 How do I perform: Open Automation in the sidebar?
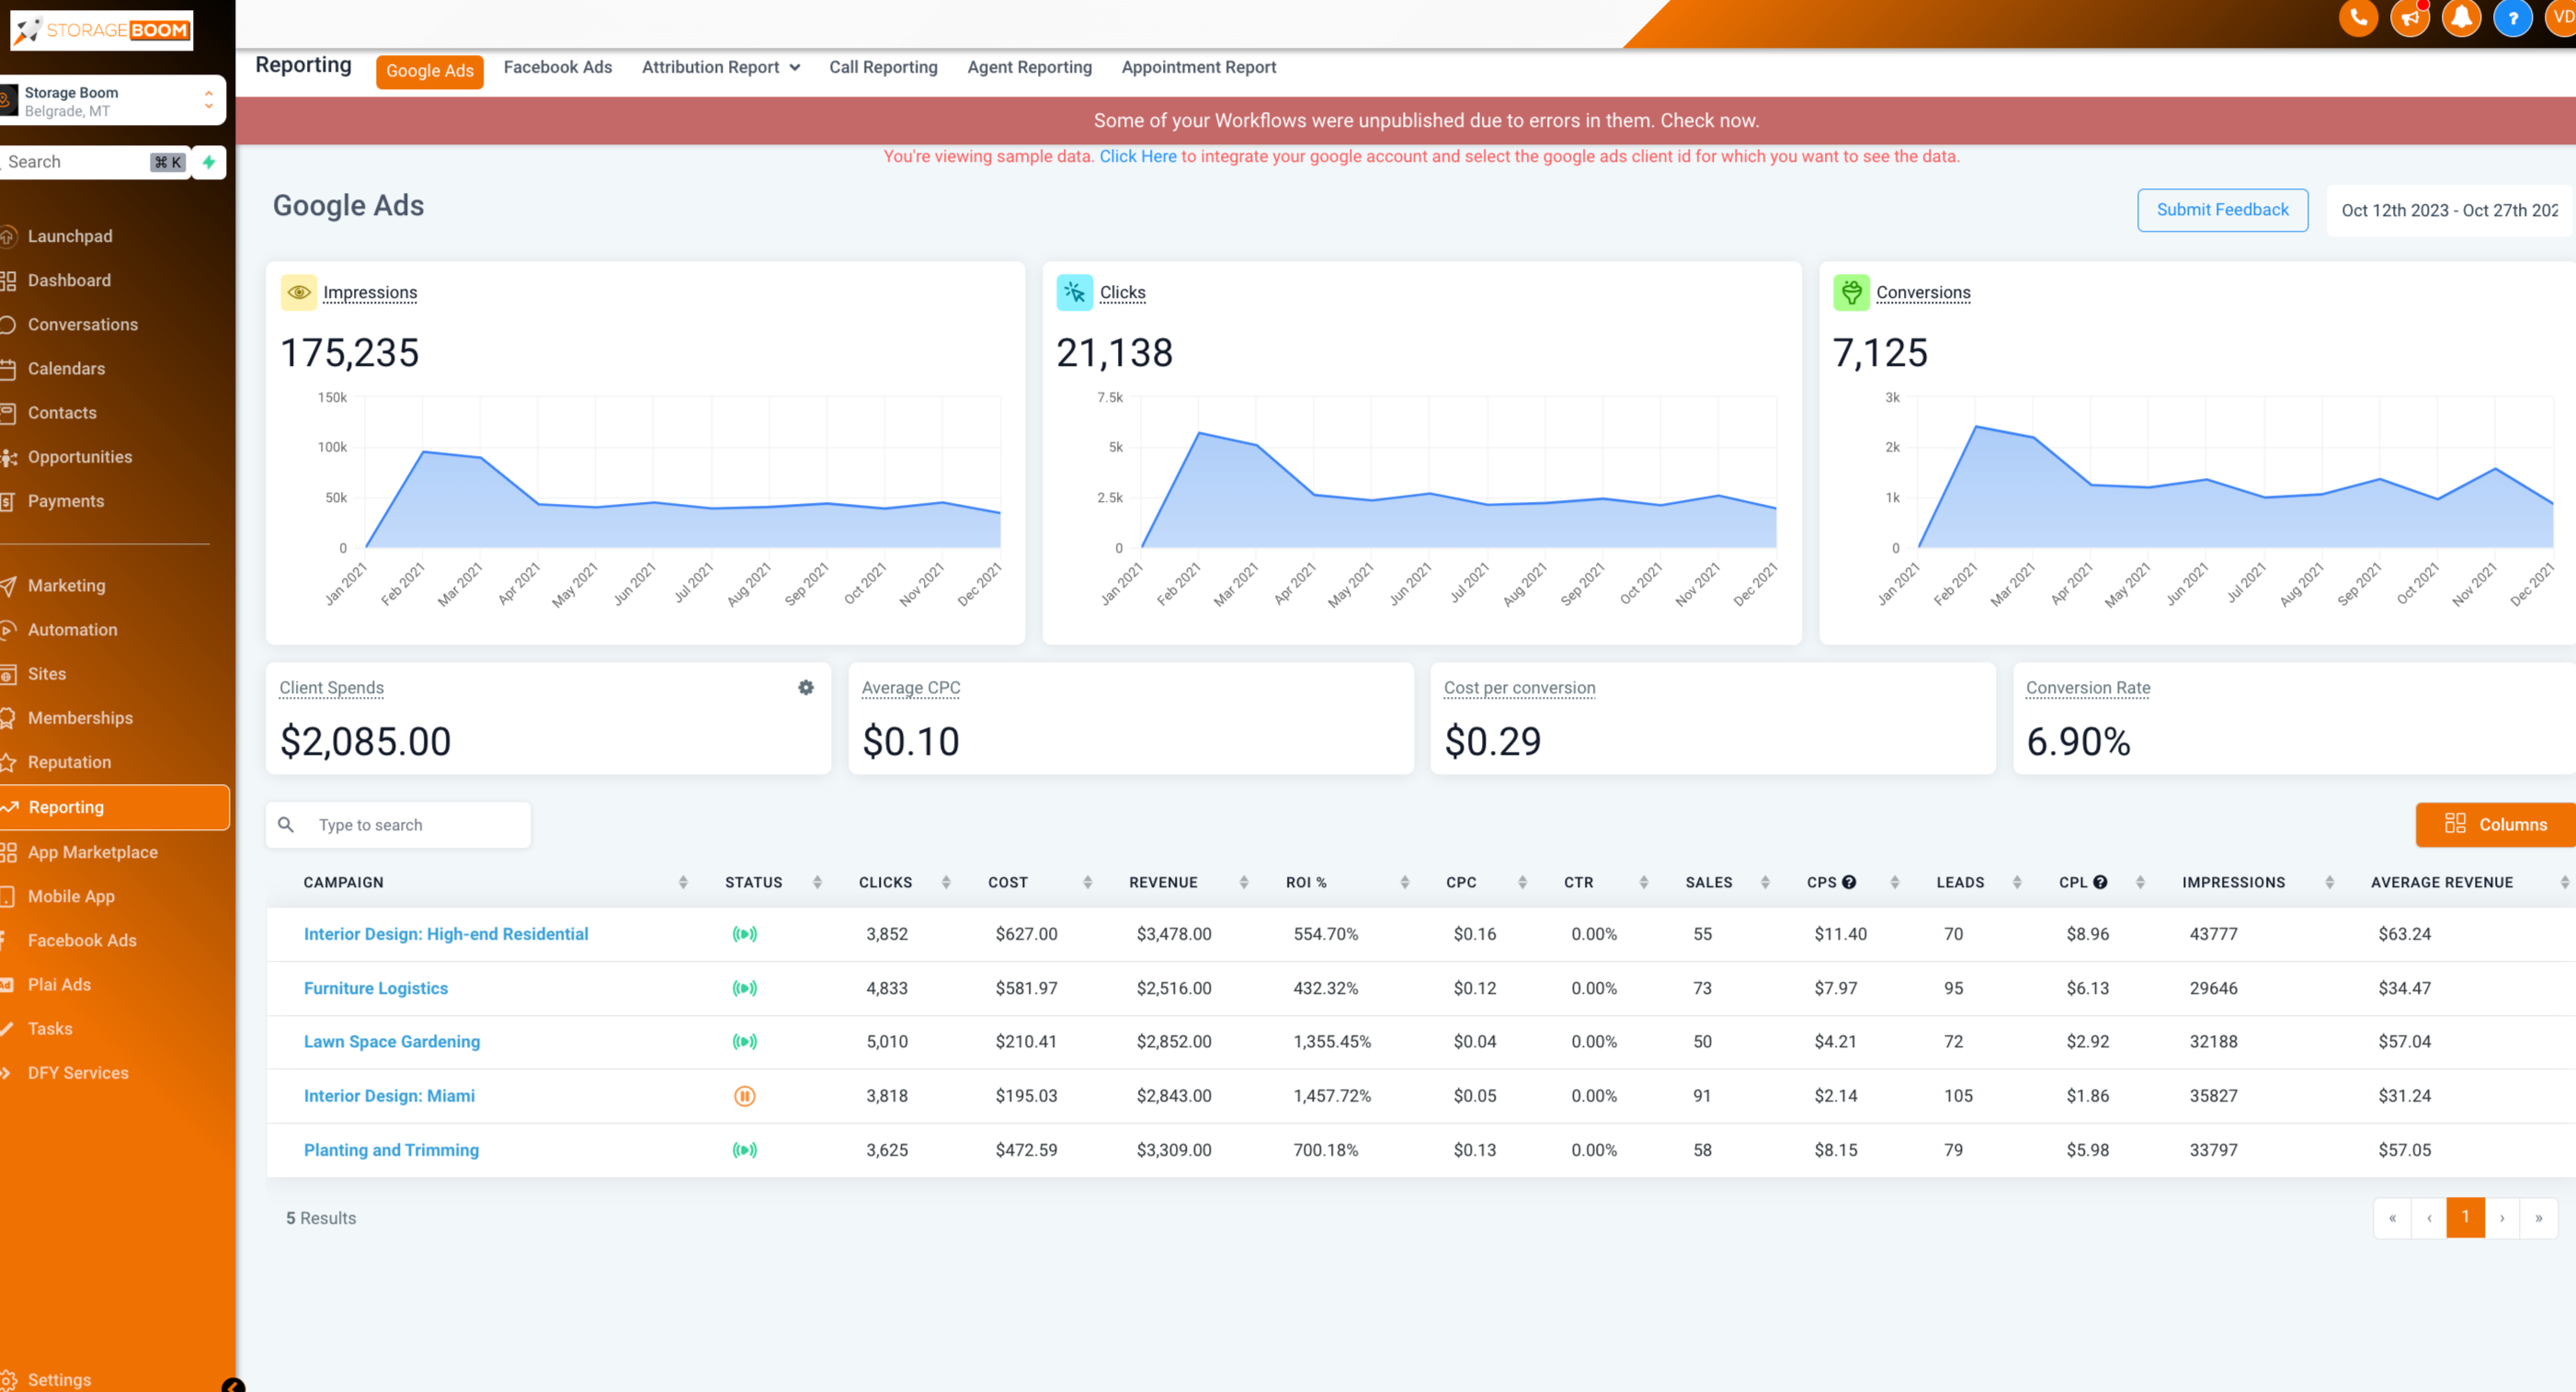pyautogui.click(x=72, y=629)
